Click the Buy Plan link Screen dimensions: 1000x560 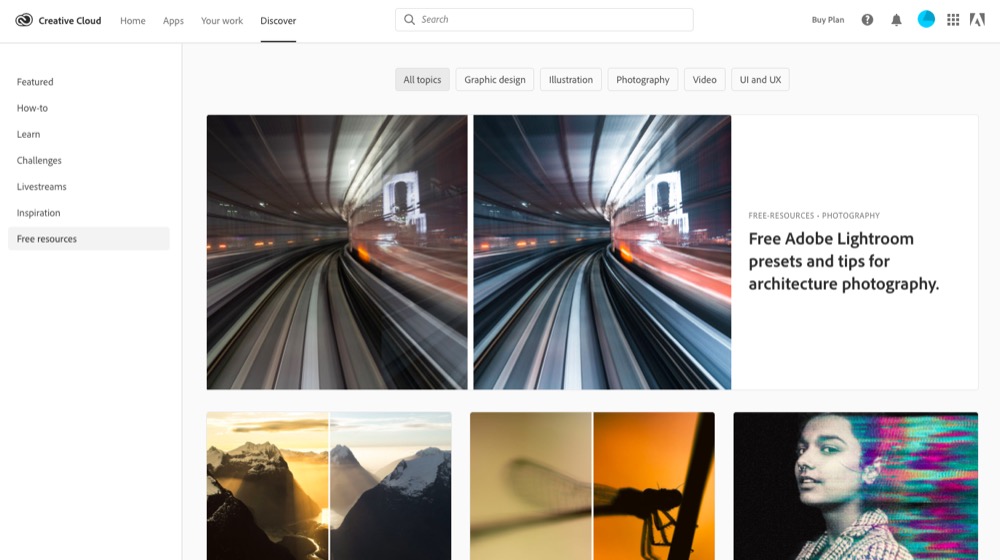click(x=828, y=20)
